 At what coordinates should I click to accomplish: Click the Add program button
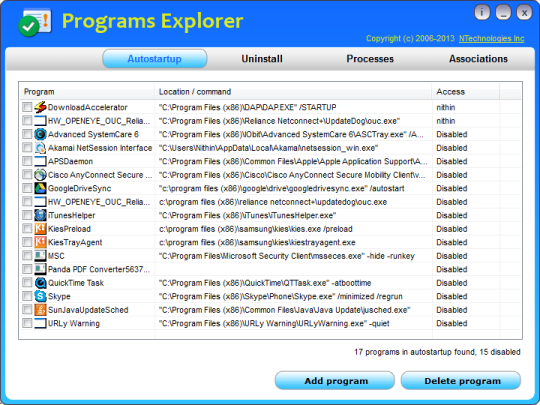click(335, 381)
